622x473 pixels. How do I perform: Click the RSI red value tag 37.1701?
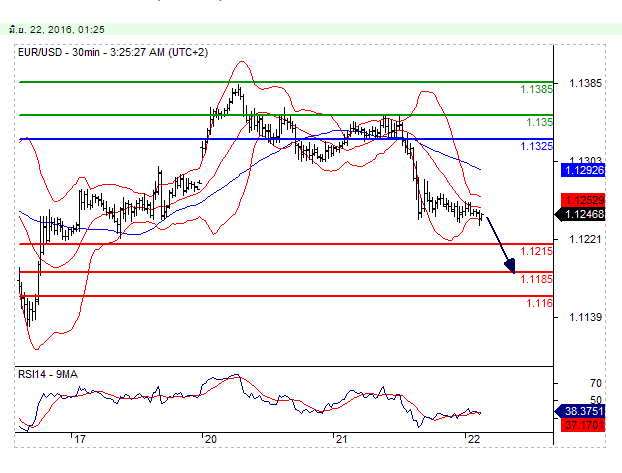tap(583, 425)
